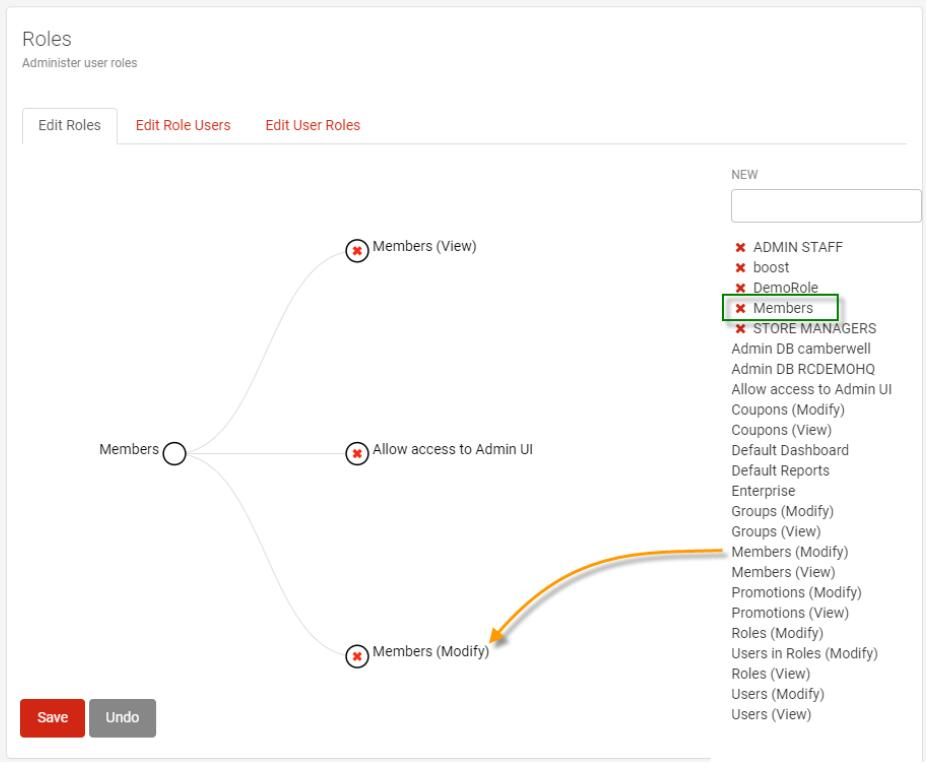Select Members role in list

click(x=783, y=309)
